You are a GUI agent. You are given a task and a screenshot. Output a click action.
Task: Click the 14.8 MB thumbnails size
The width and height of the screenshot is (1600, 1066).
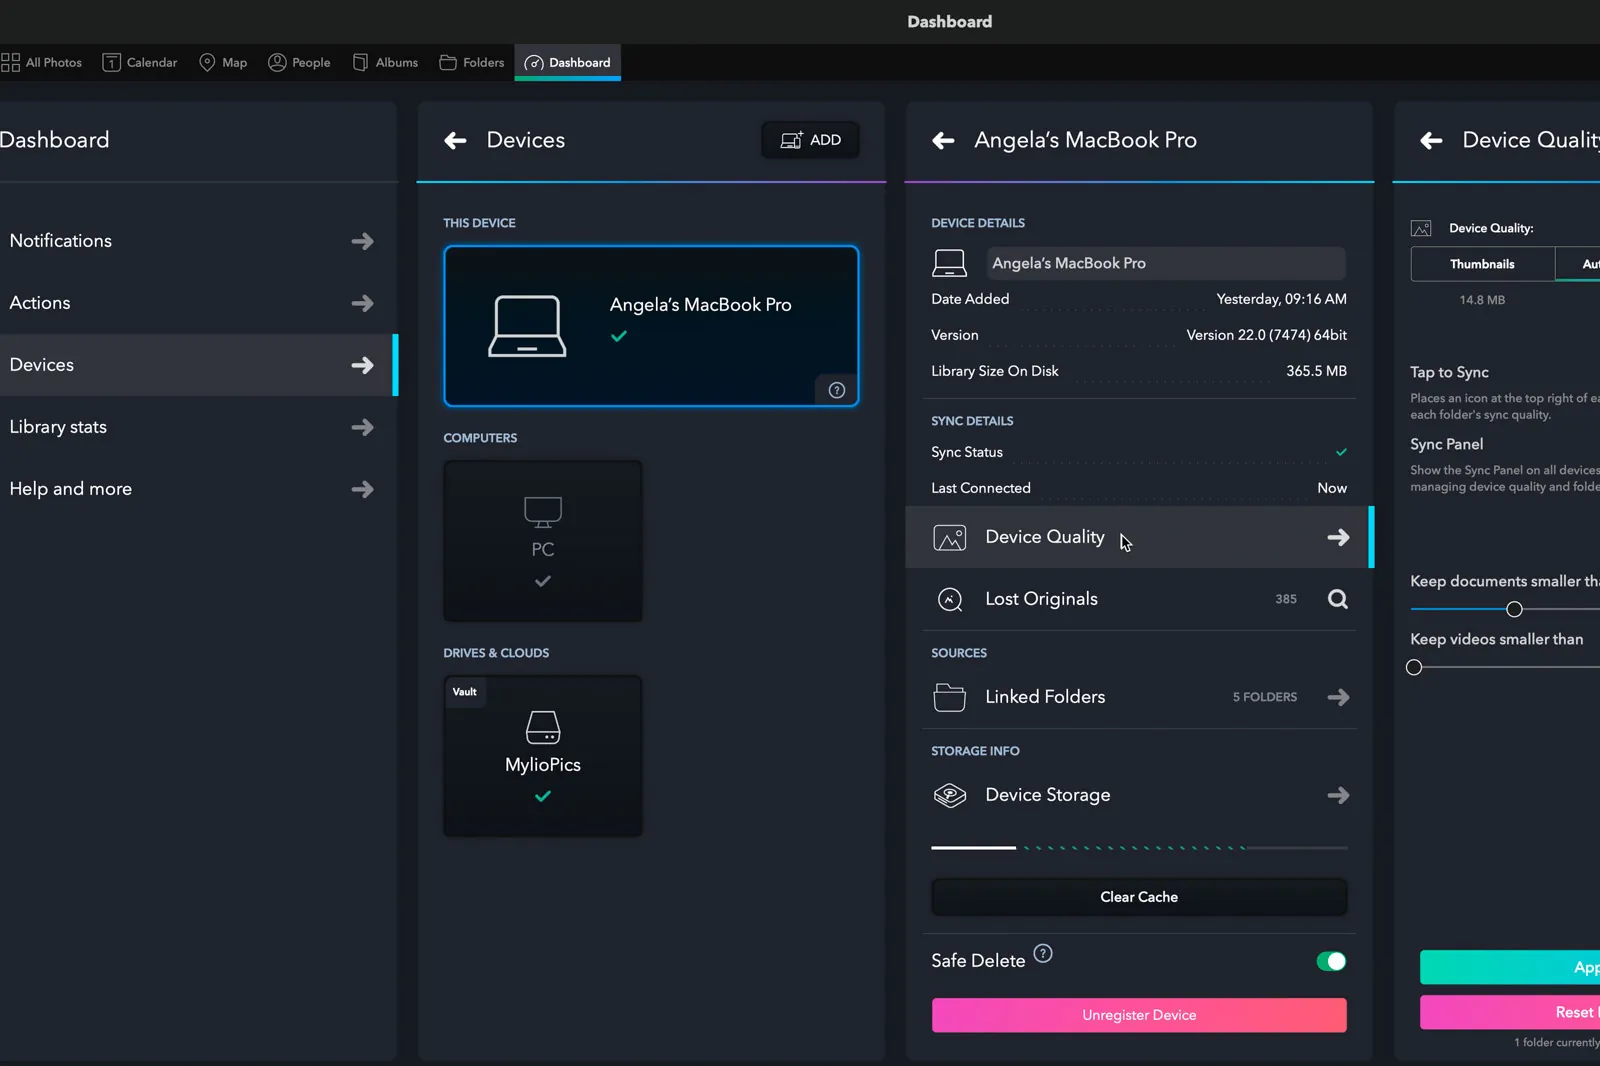1481,300
